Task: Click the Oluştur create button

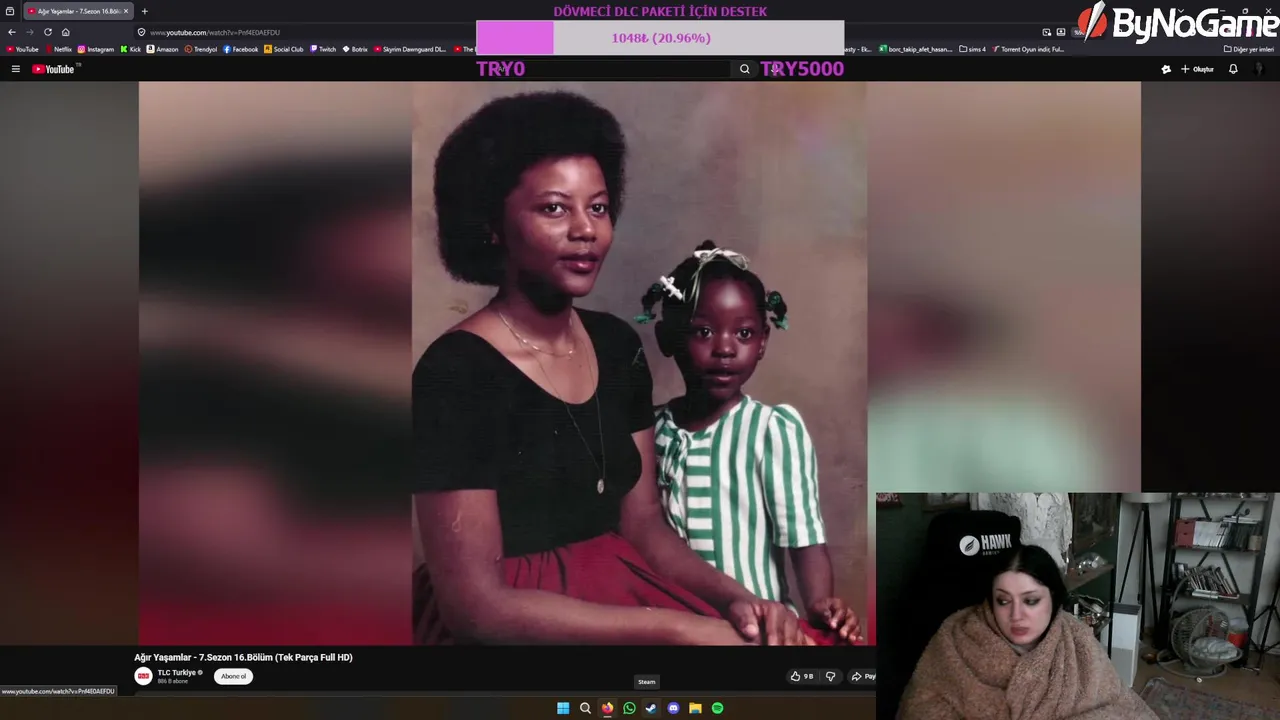Action: point(1197,69)
